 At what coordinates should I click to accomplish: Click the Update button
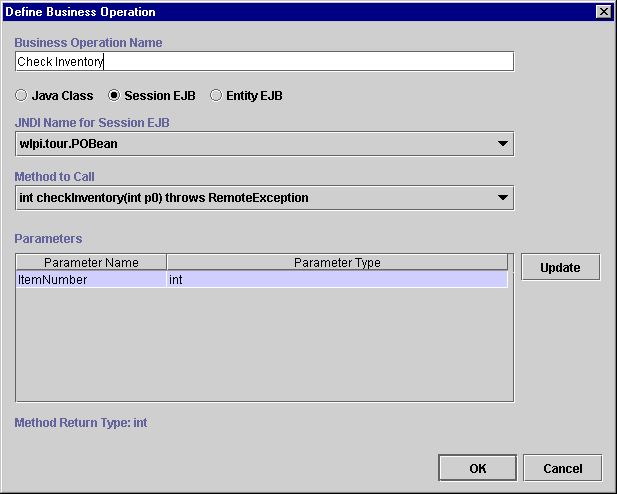click(x=560, y=267)
